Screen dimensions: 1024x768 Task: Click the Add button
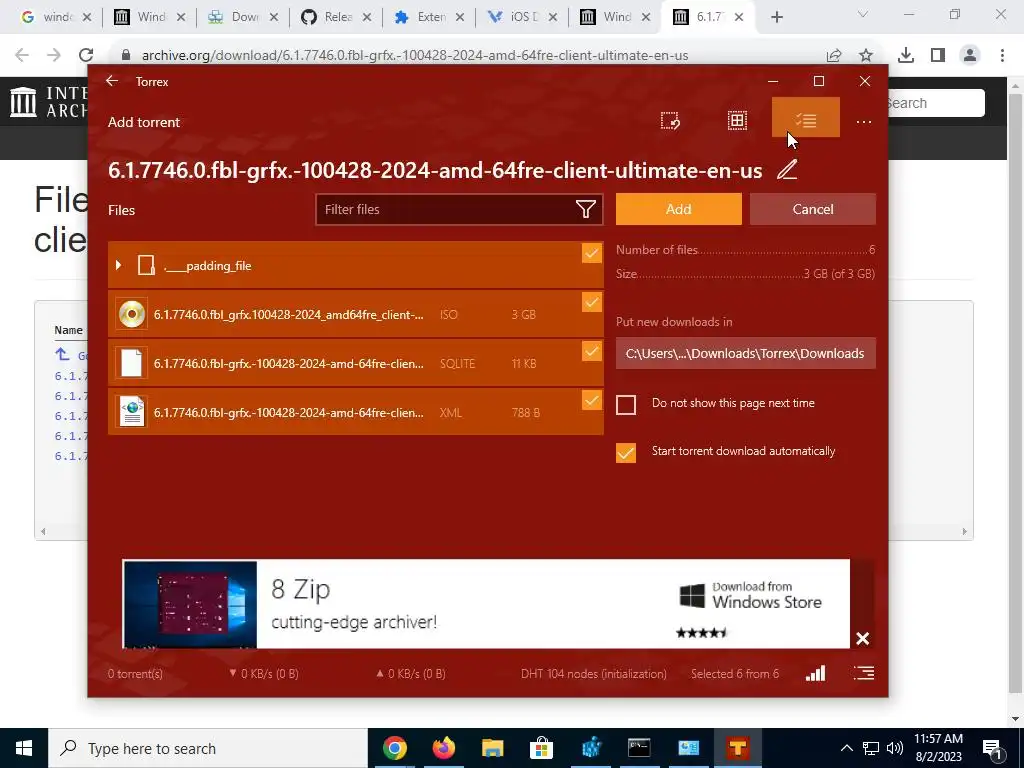679,209
